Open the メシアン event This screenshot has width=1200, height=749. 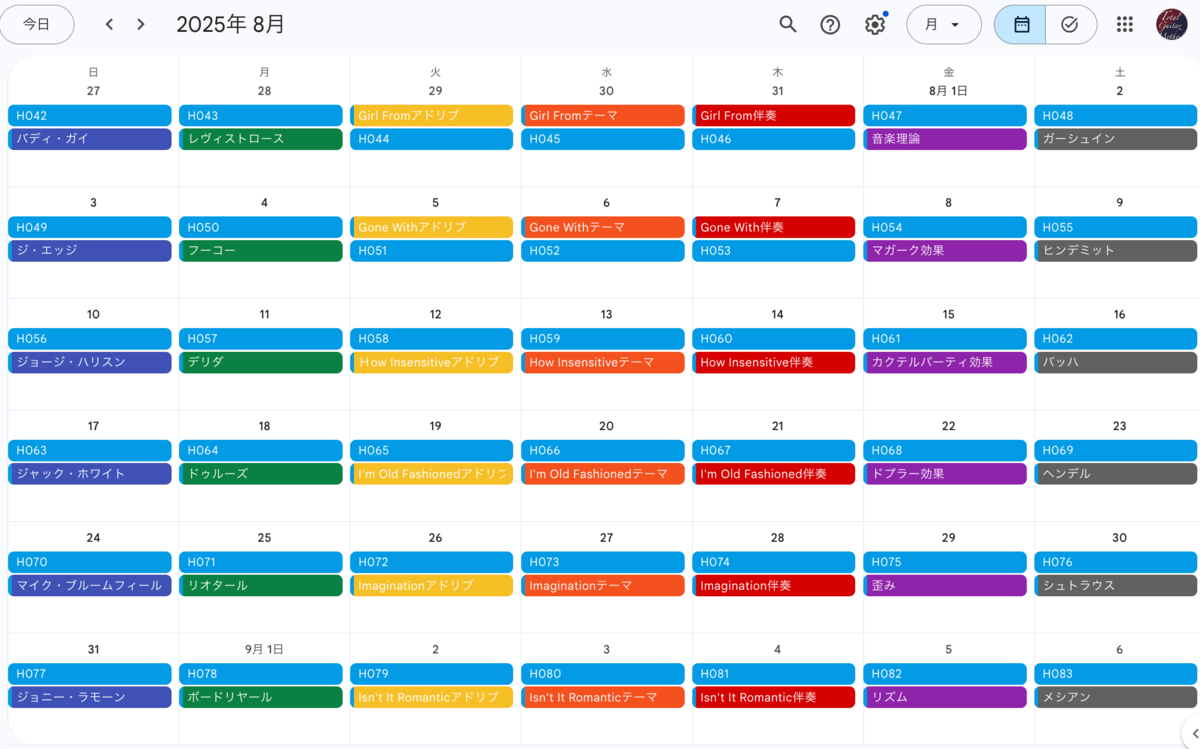coord(1116,697)
